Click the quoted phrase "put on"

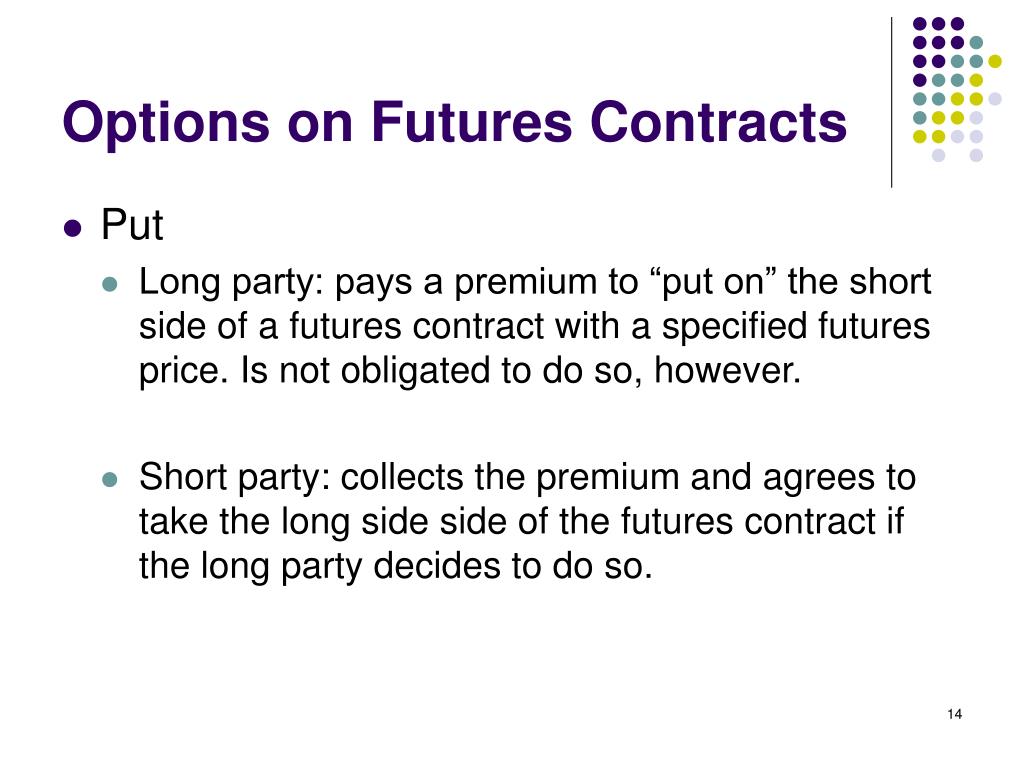pos(714,282)
